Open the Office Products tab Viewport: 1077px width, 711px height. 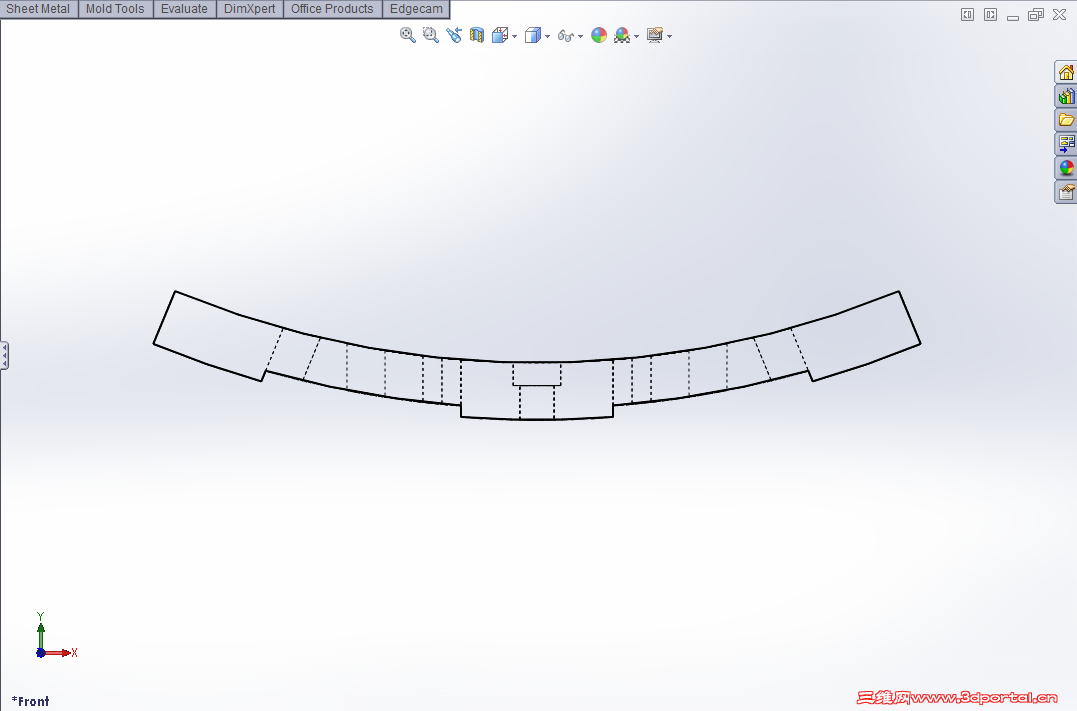[x=332, y=9]
